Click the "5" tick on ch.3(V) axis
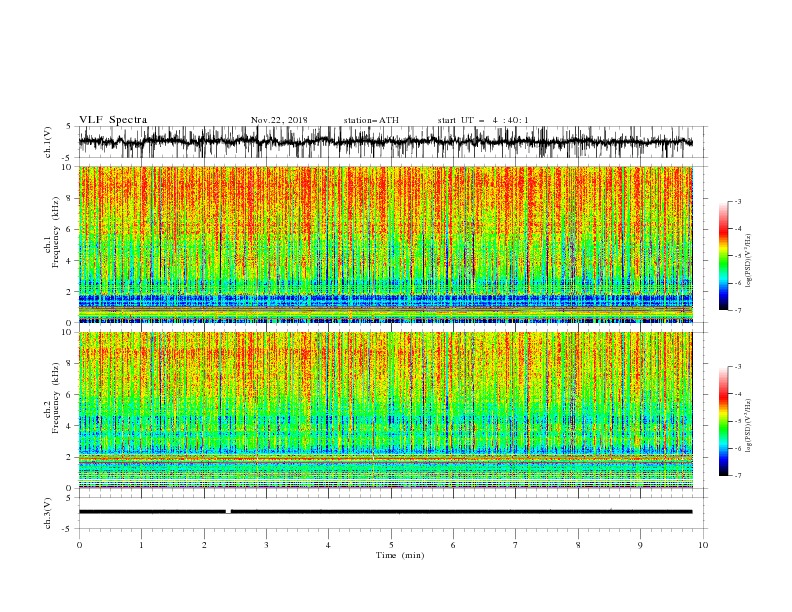The height and width of the screenshot is (612, 792). pyautogui.click(x=70, y=498)
